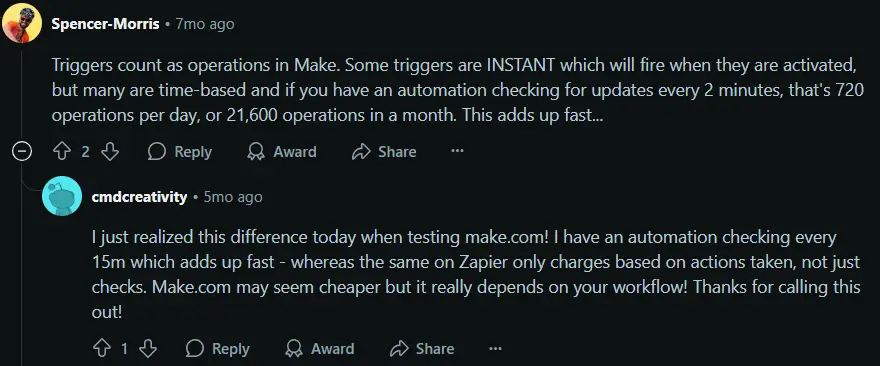The image size is (880, 366).
Task: Share cmdcreativity's comment
Action: (422, 349)
